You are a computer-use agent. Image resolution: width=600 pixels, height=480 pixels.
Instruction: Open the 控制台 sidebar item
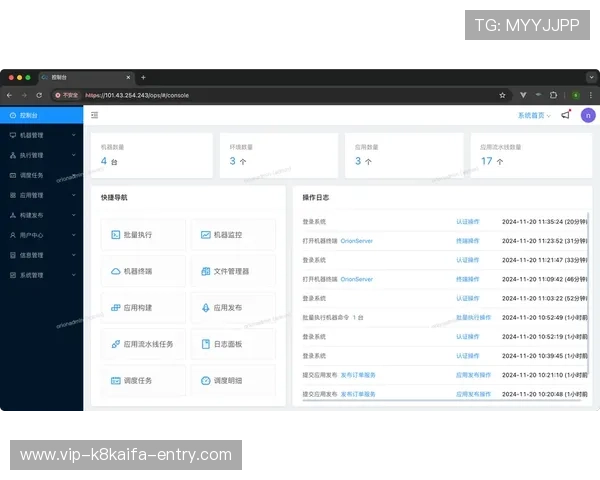pyautogui.click(x=41, y=115)
